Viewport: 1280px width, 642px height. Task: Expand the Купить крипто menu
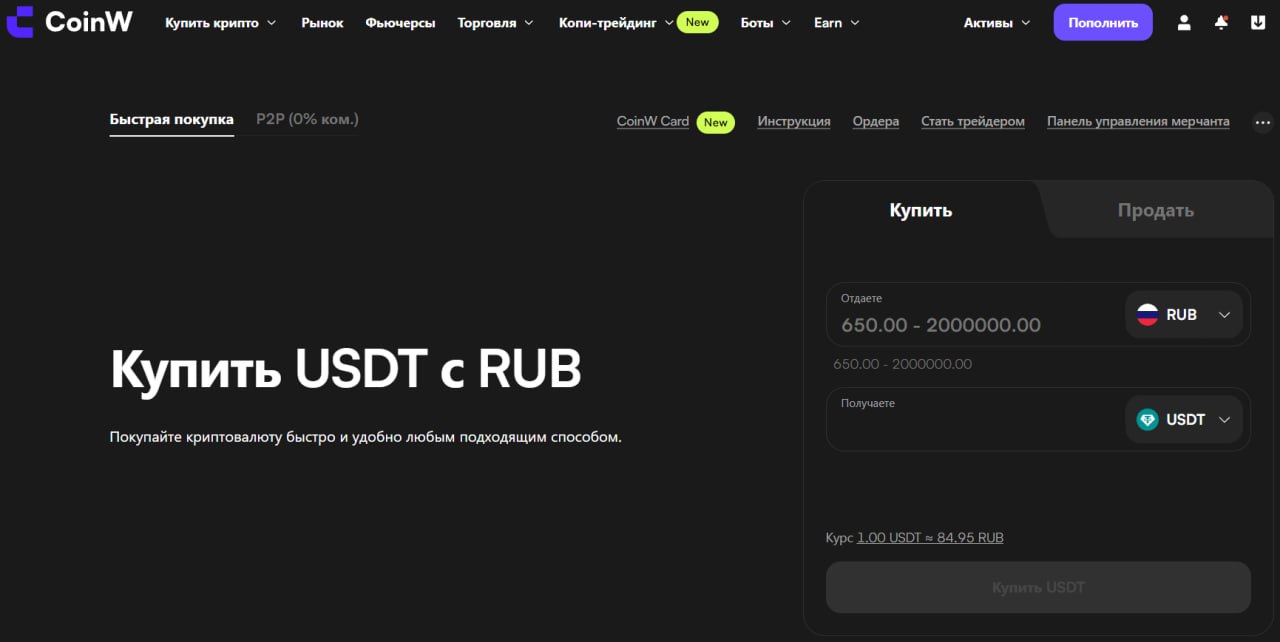pyautogui.click(x=221, y=22)
